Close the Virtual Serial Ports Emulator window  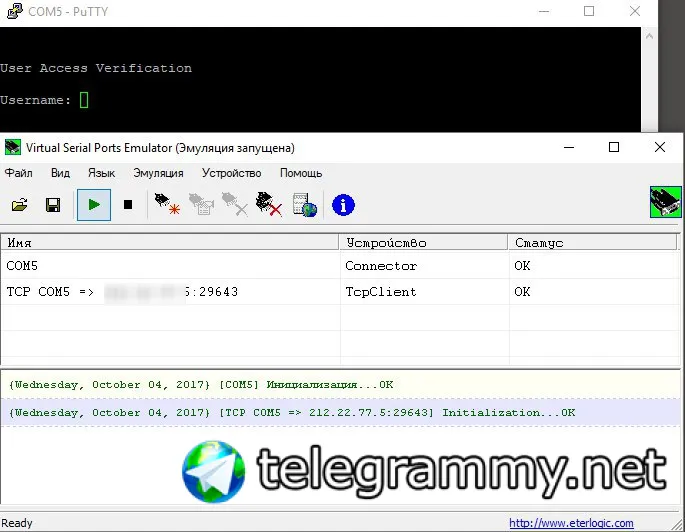pyautogui.click(x=660, y=147)
